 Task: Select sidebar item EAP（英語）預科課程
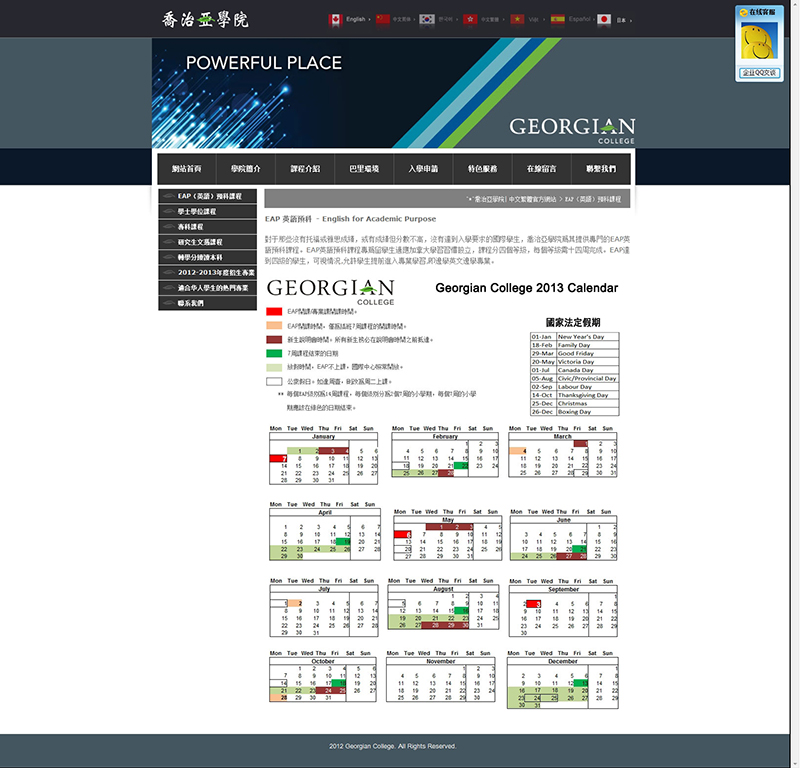(x=208, y=196)
